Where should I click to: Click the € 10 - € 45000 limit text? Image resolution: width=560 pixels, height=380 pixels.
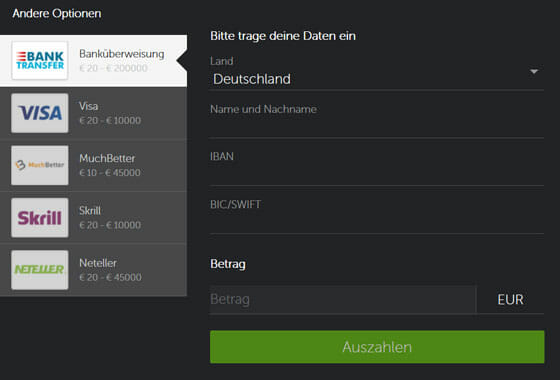point(110,172)
